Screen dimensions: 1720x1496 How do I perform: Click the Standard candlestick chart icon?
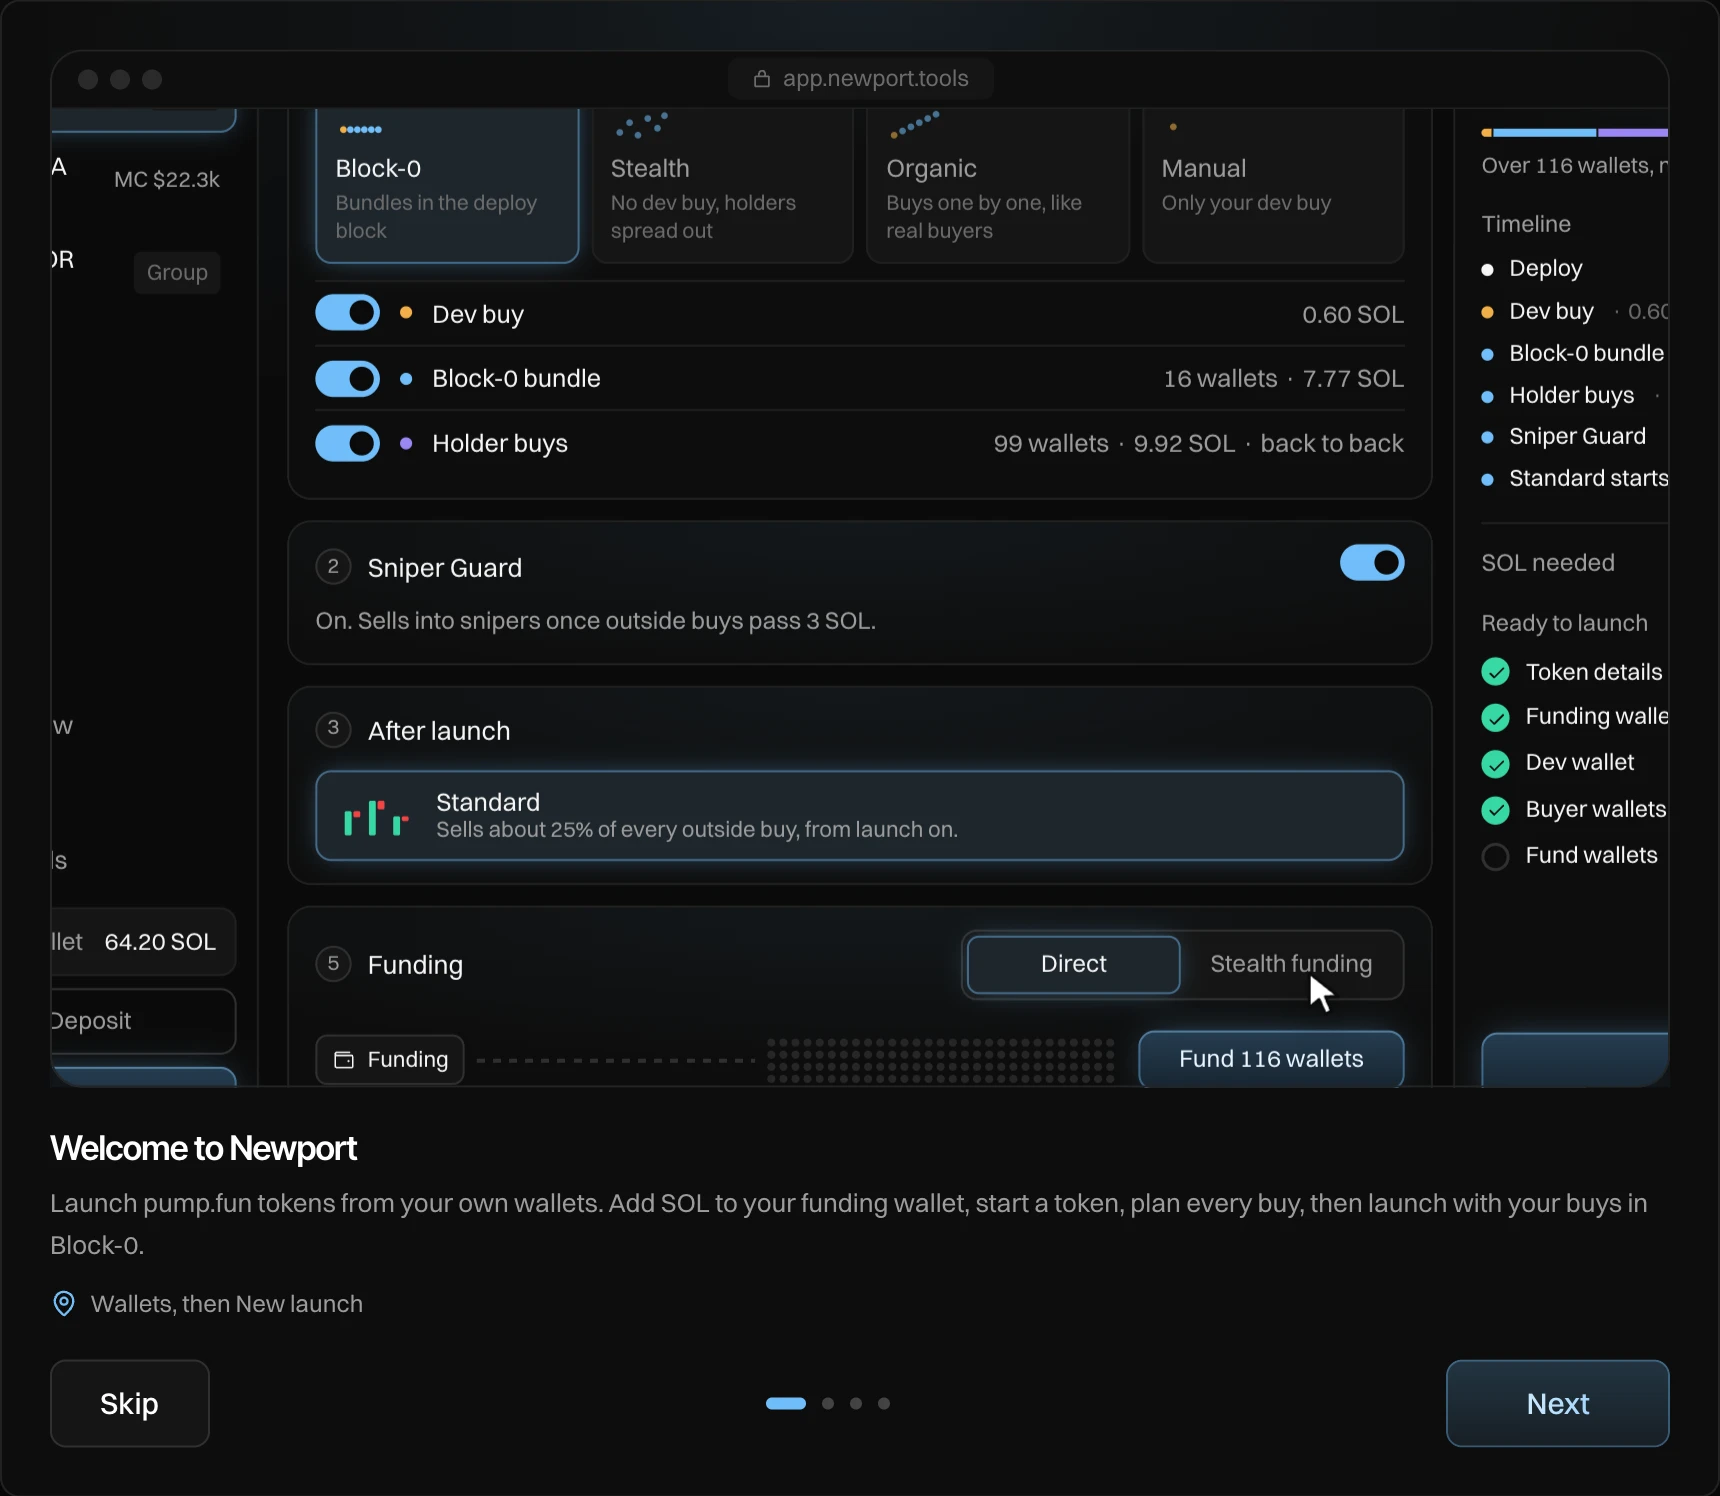pos(376,818)
